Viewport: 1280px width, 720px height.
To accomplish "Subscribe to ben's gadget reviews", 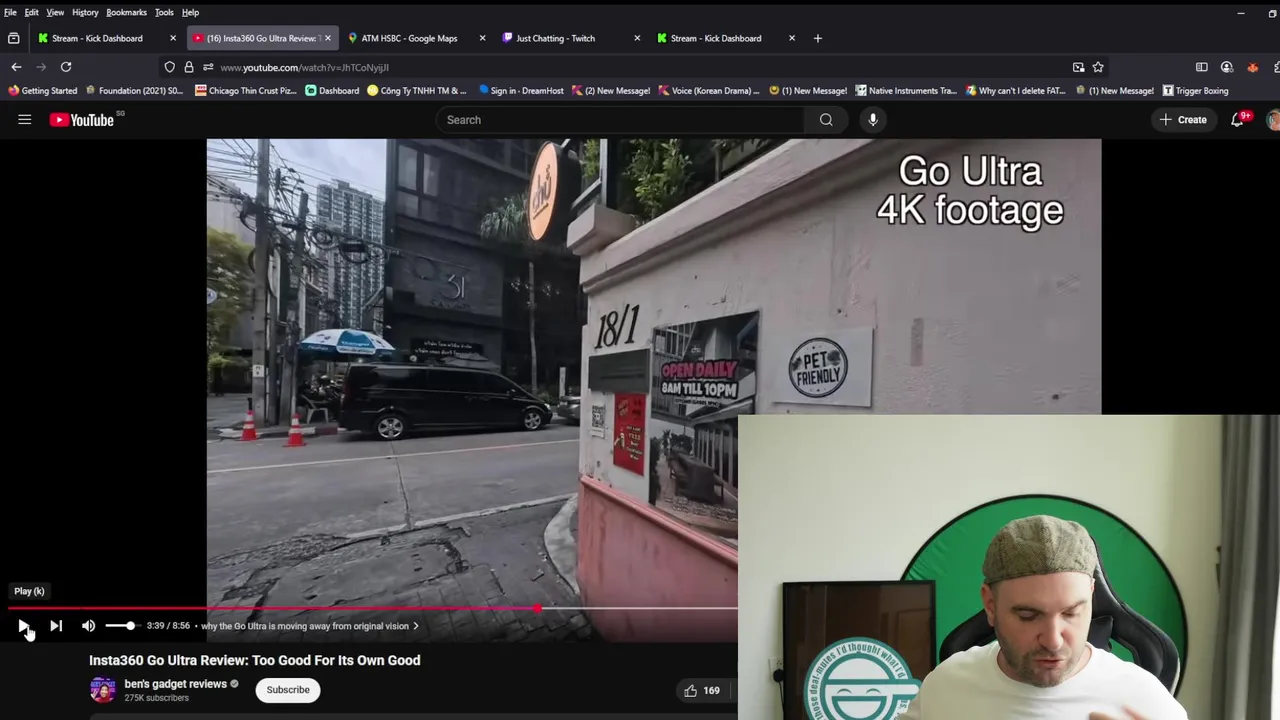I will pyautogui.click(x=288, y=690).
